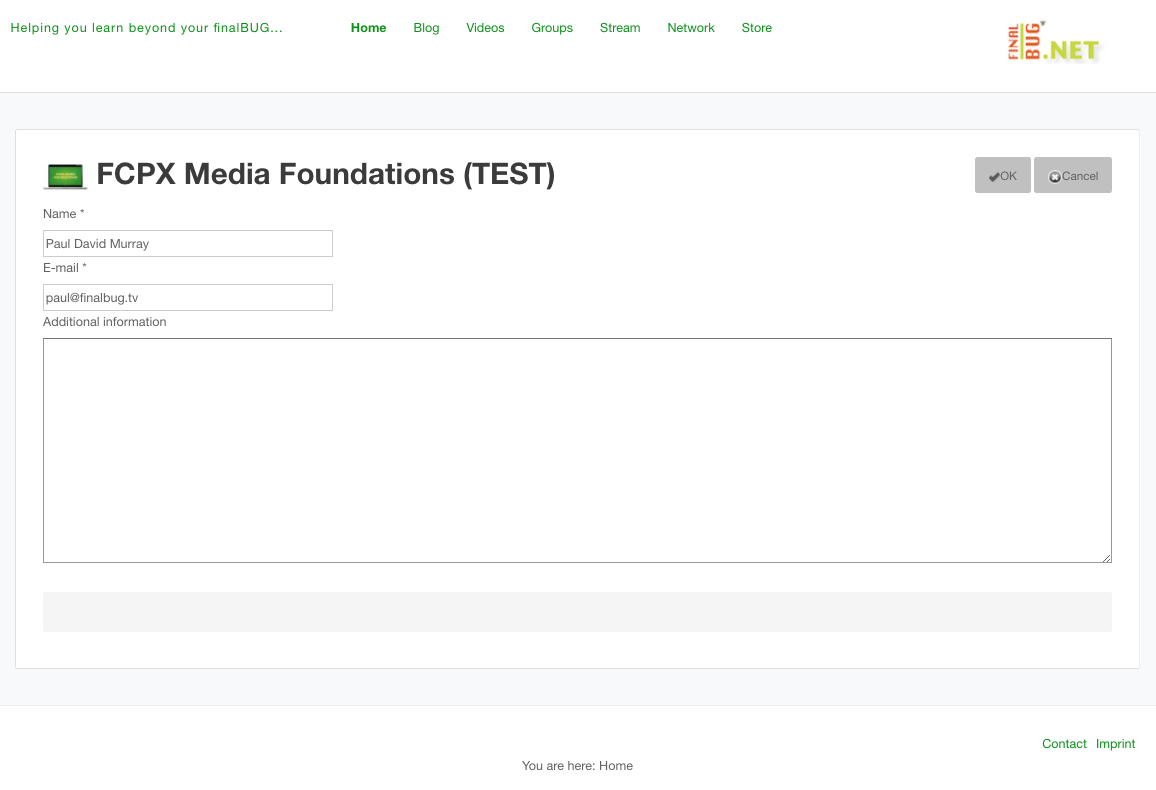Click the FCPX Media Foundations heading
Viewport: 1156px width, 790px height.
[x=325, y=175]
